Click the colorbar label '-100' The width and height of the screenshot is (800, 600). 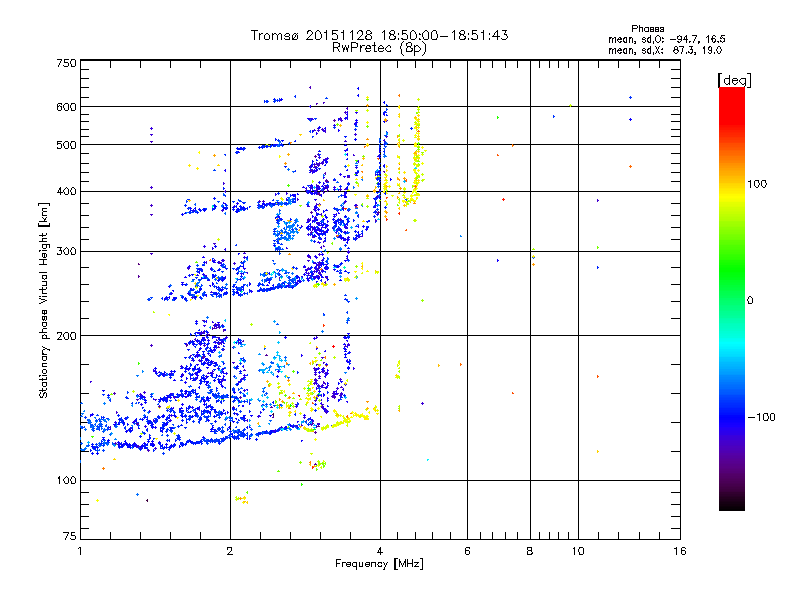761,417
